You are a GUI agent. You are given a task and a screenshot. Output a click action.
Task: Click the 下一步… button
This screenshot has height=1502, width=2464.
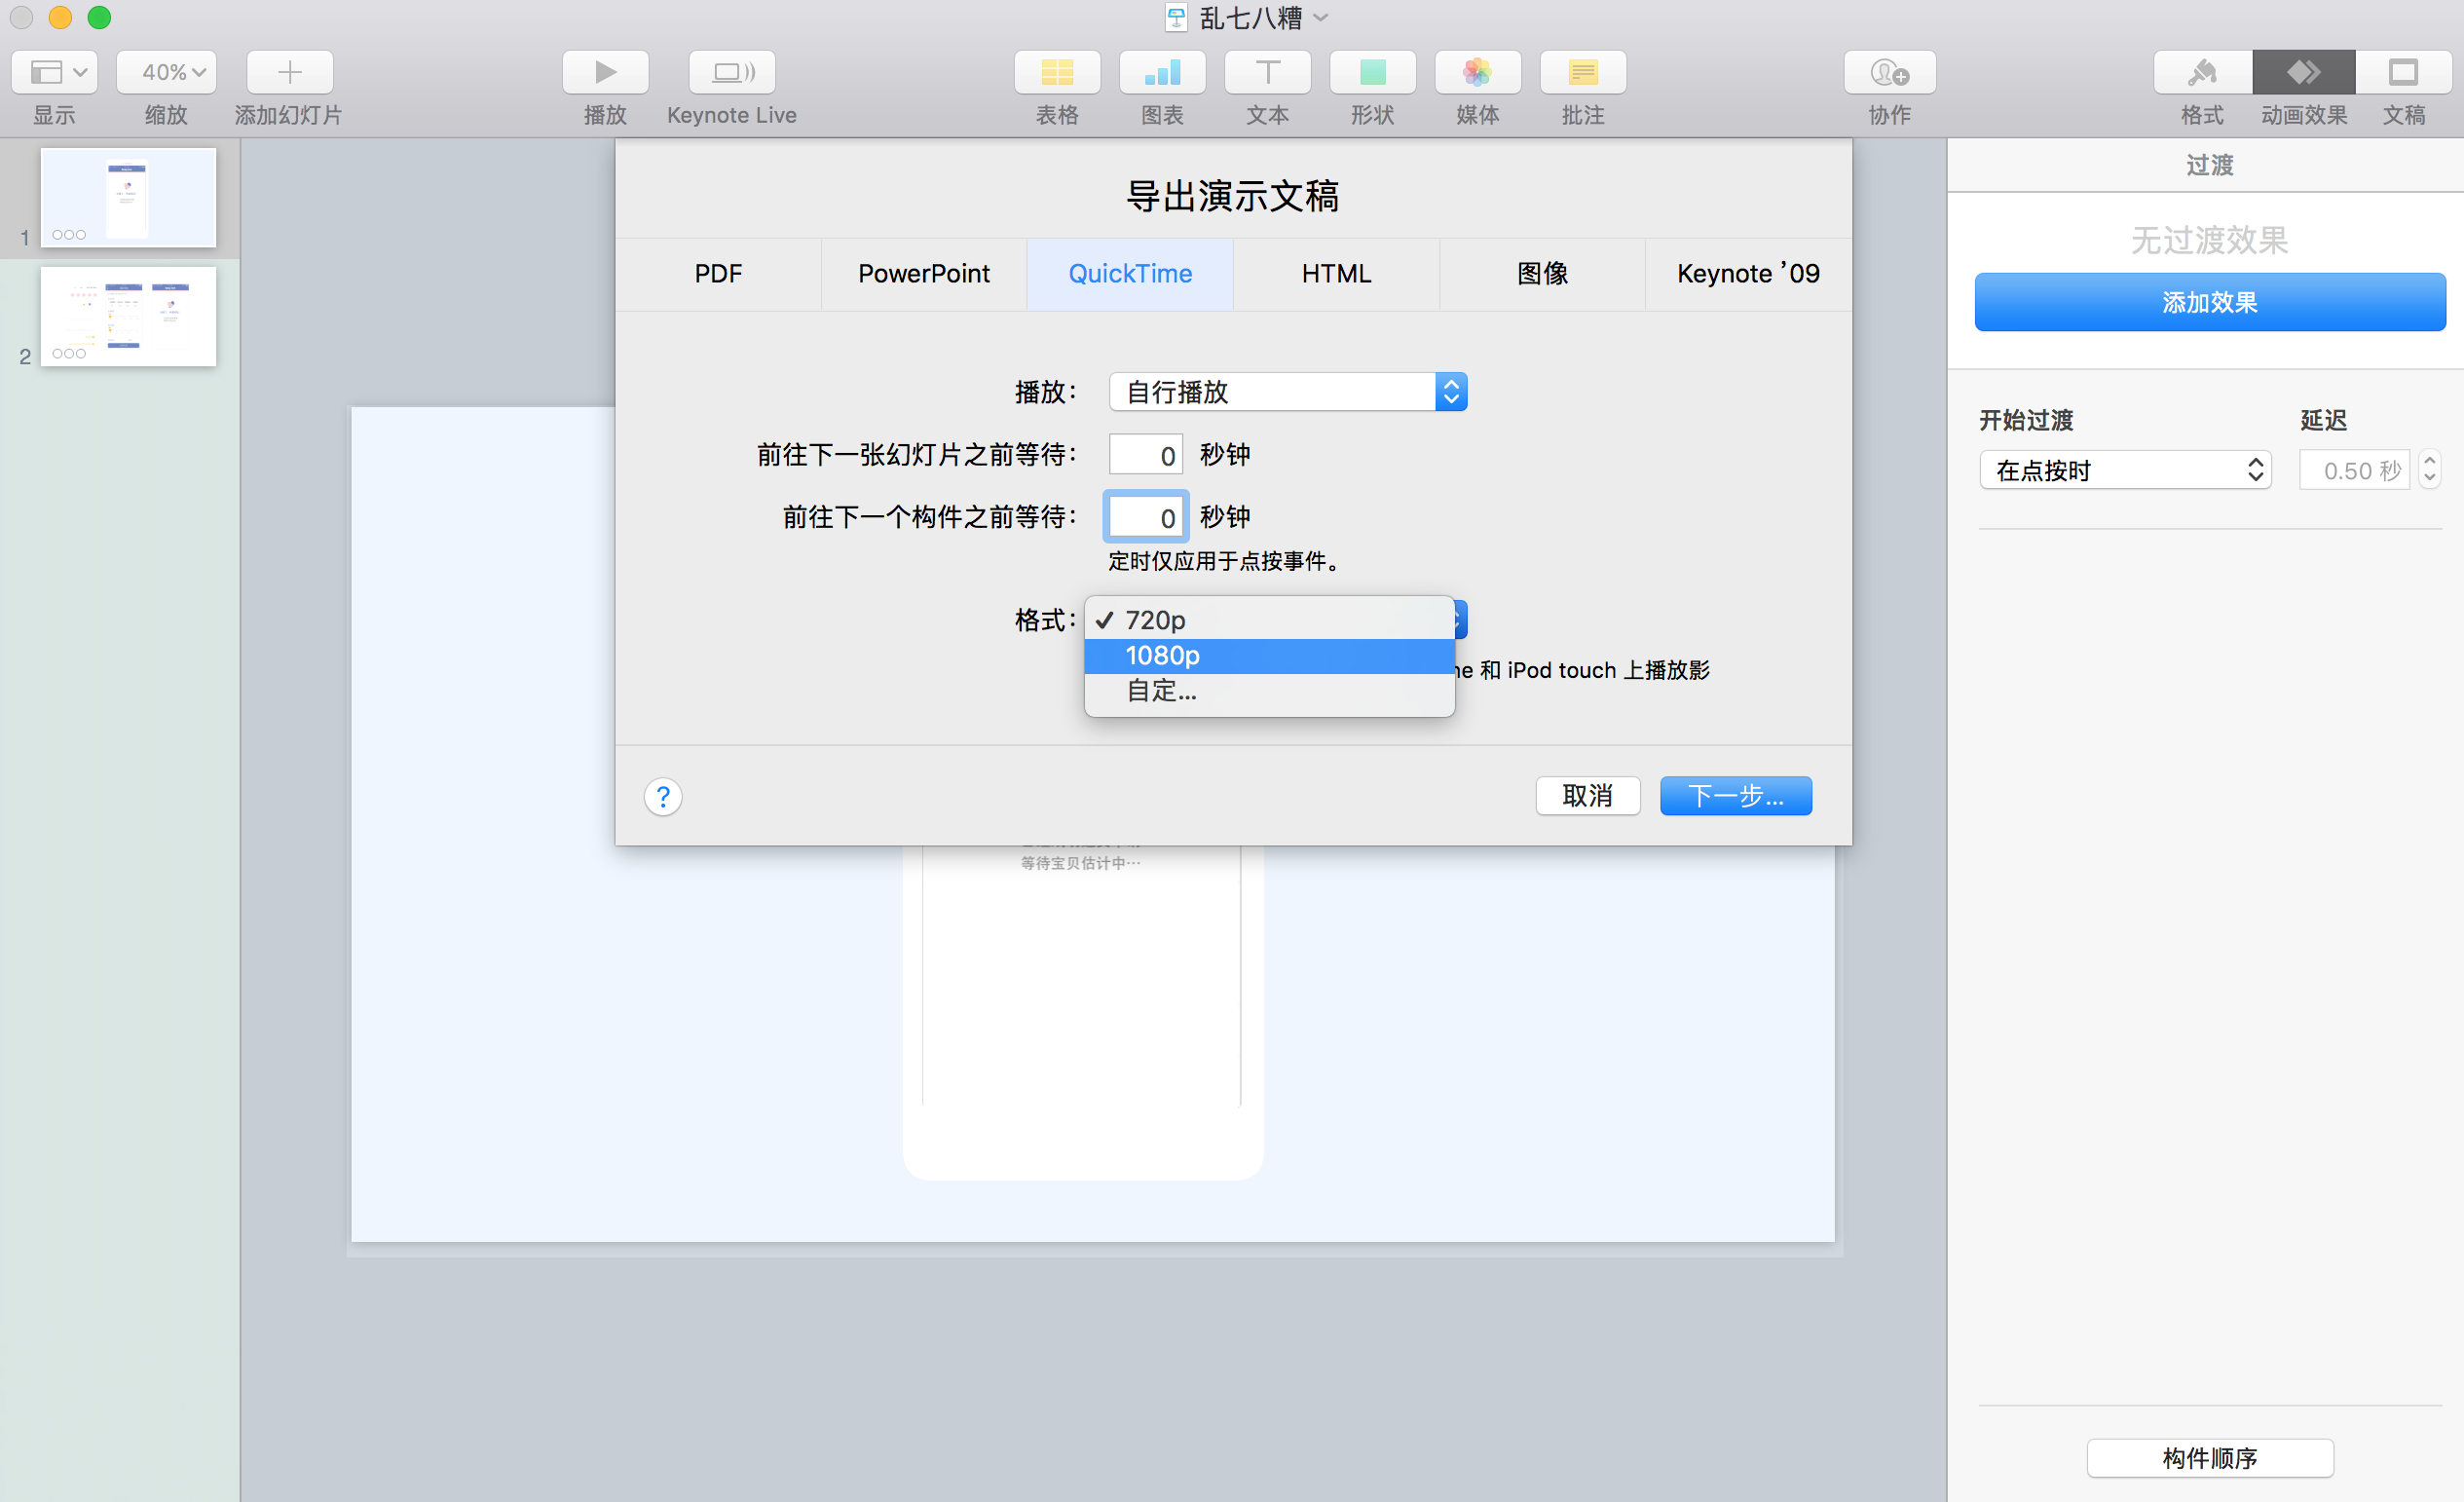[x=1736, y=796]
